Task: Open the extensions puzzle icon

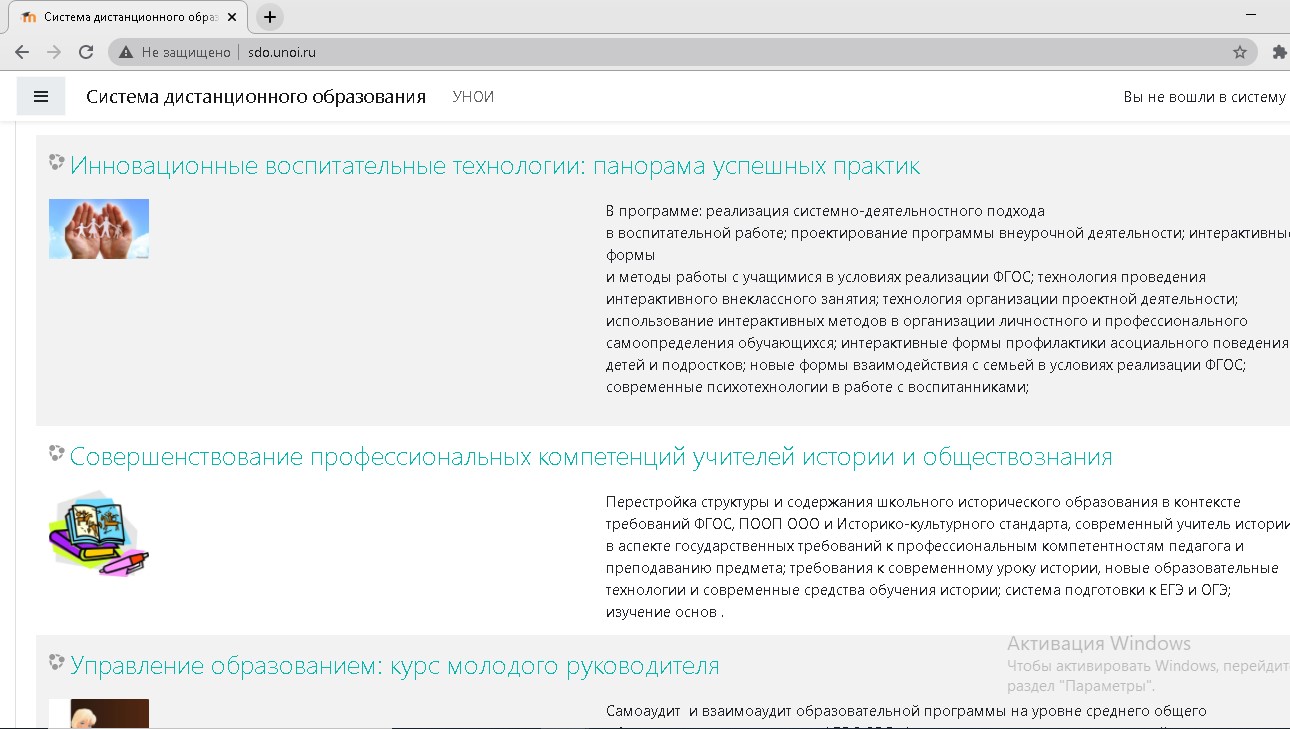Action: (1278, 52)
